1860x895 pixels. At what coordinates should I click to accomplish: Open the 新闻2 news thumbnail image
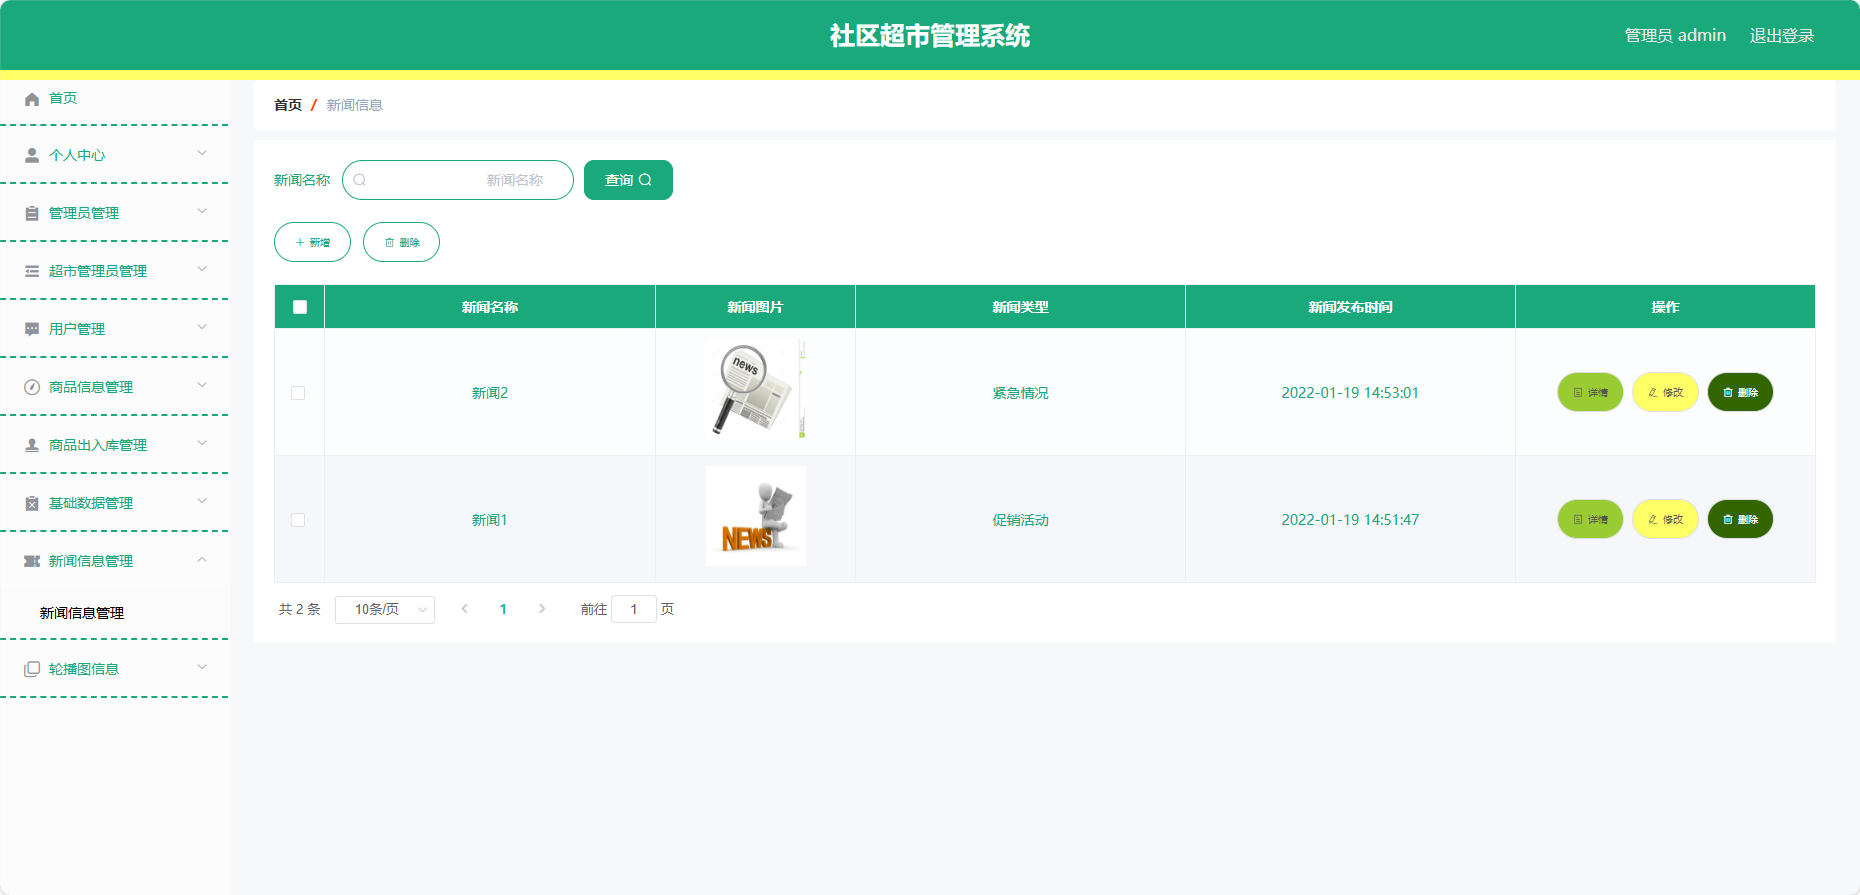pyautogui.click(x=755, y=389)
